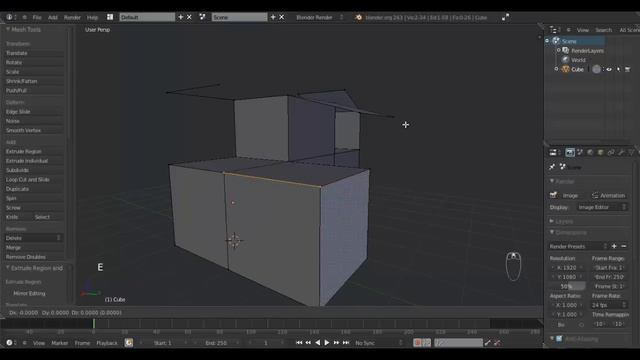Click the resolution percentage 50% slider

pos(568,287)
